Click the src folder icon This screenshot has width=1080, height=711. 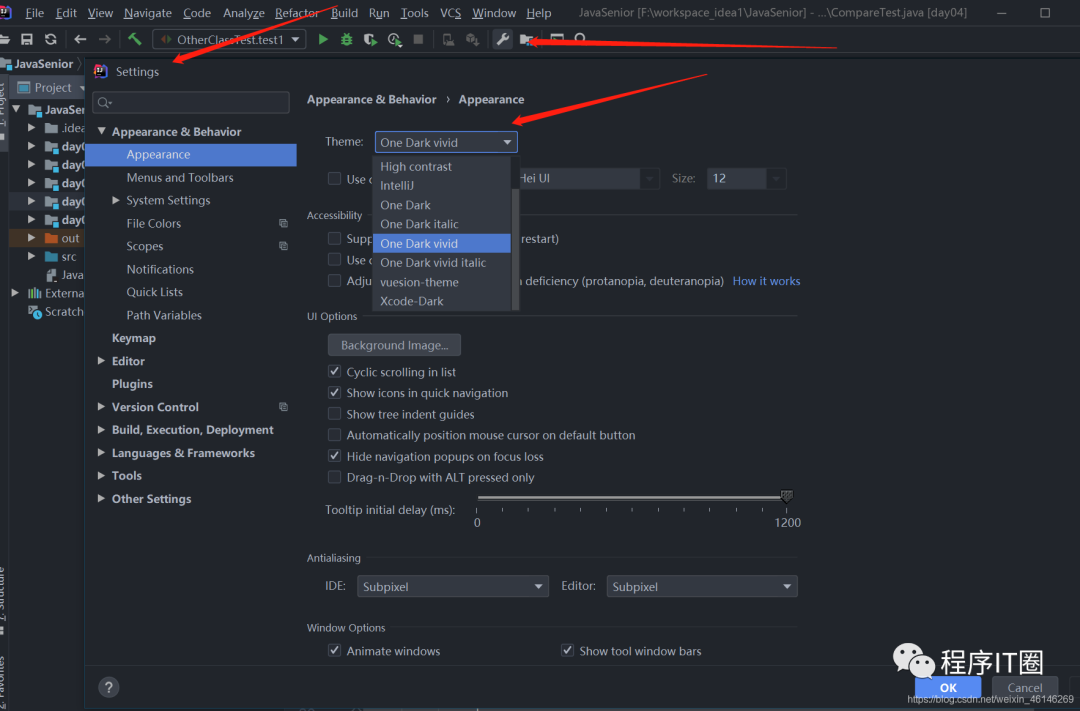coord(51,256)
